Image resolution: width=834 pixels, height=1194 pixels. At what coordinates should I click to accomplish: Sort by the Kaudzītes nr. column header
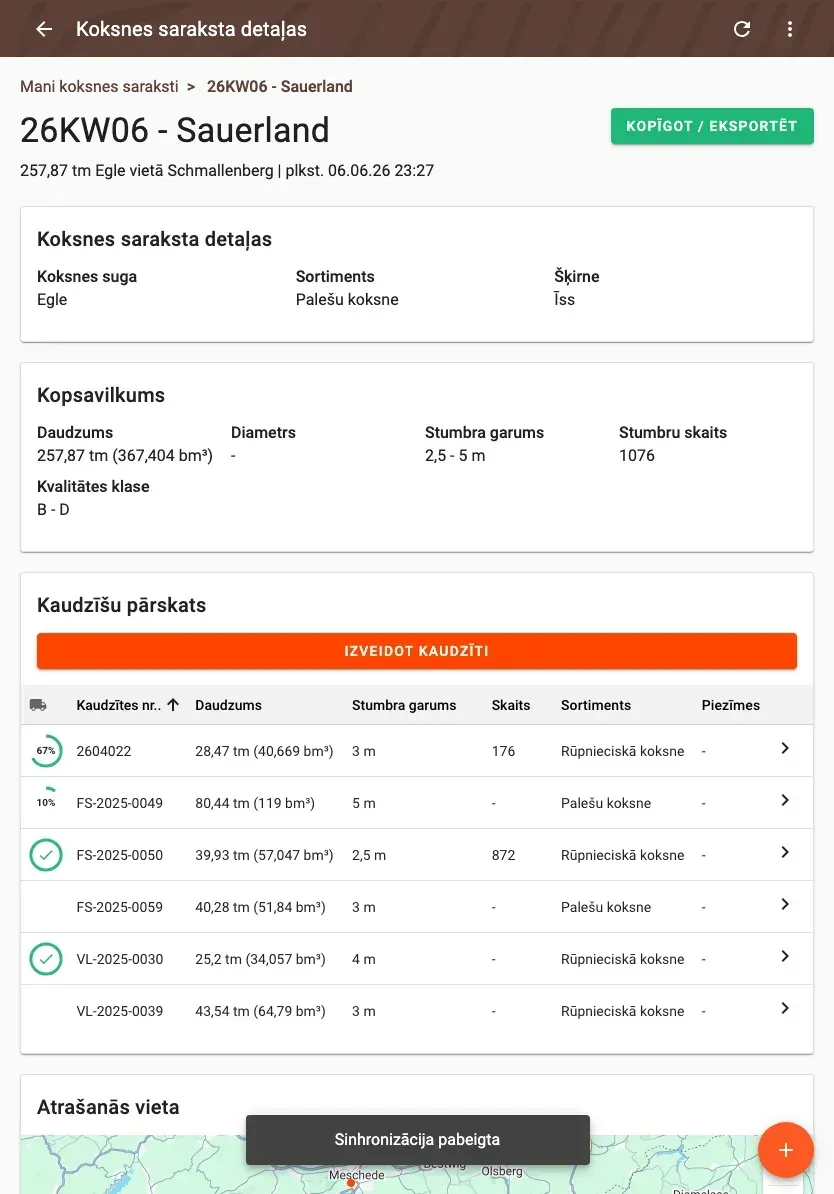tap(118, 705)
